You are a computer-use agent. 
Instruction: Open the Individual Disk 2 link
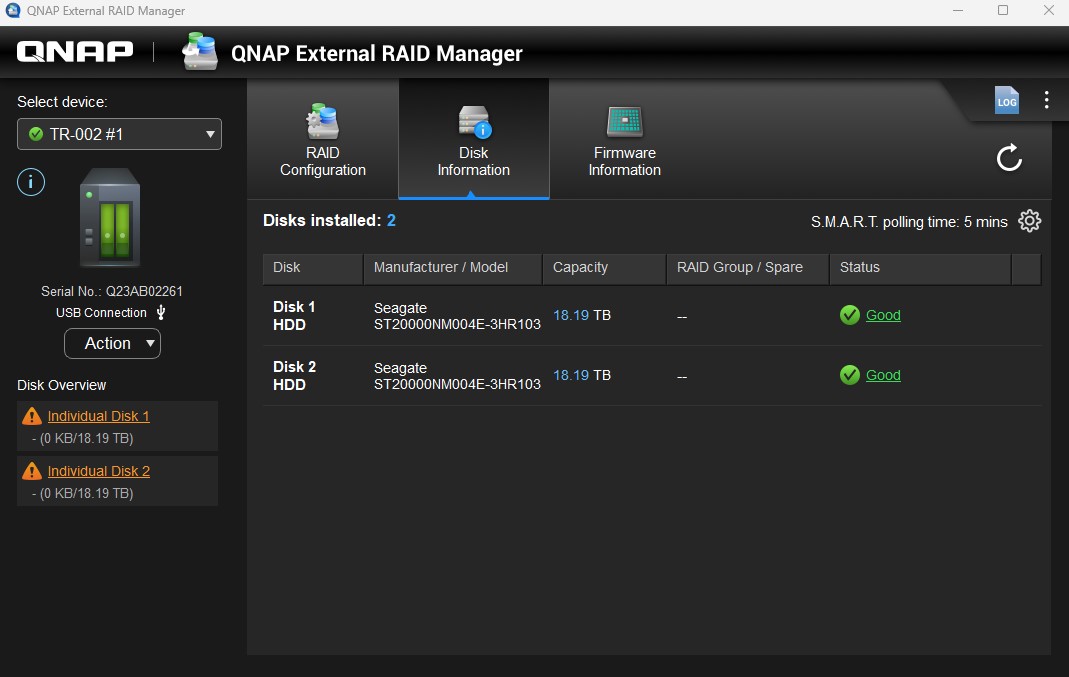pos(98,471)
